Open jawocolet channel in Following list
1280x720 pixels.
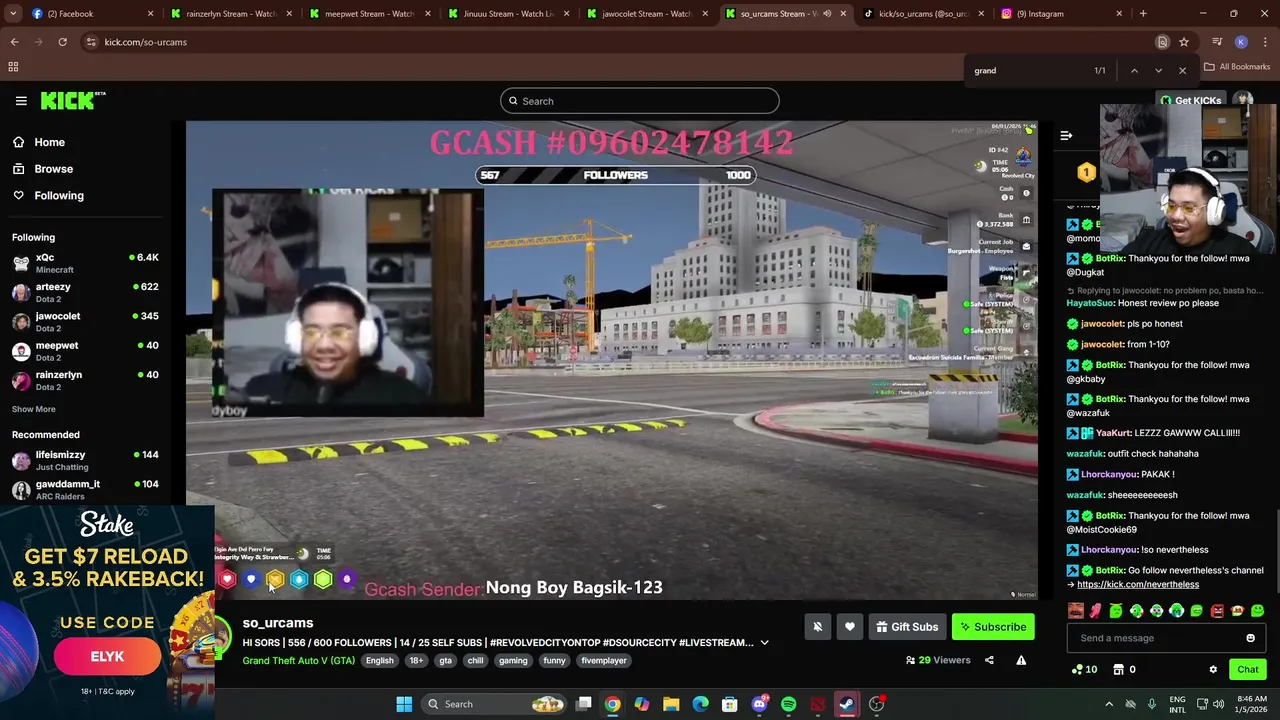pyautogui.click(x=85, y=321)
